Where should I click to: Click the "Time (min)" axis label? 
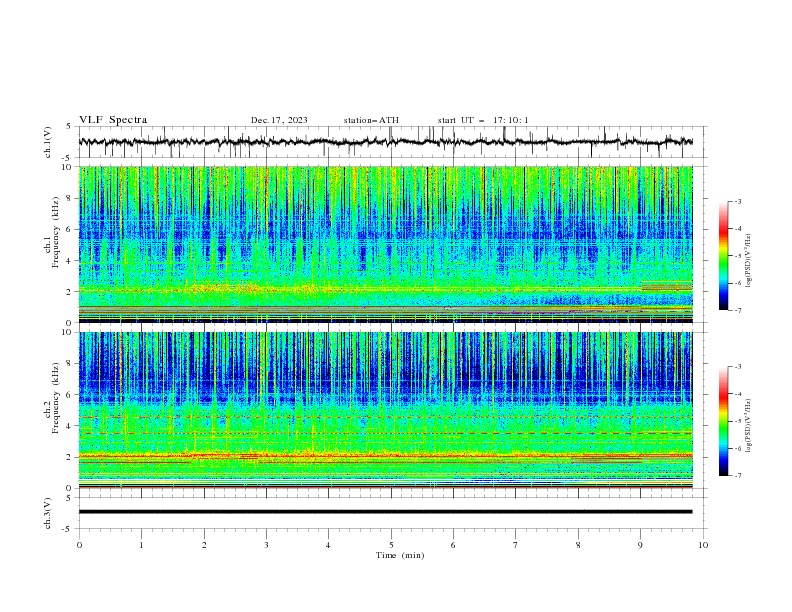click(x=400, y=555)
